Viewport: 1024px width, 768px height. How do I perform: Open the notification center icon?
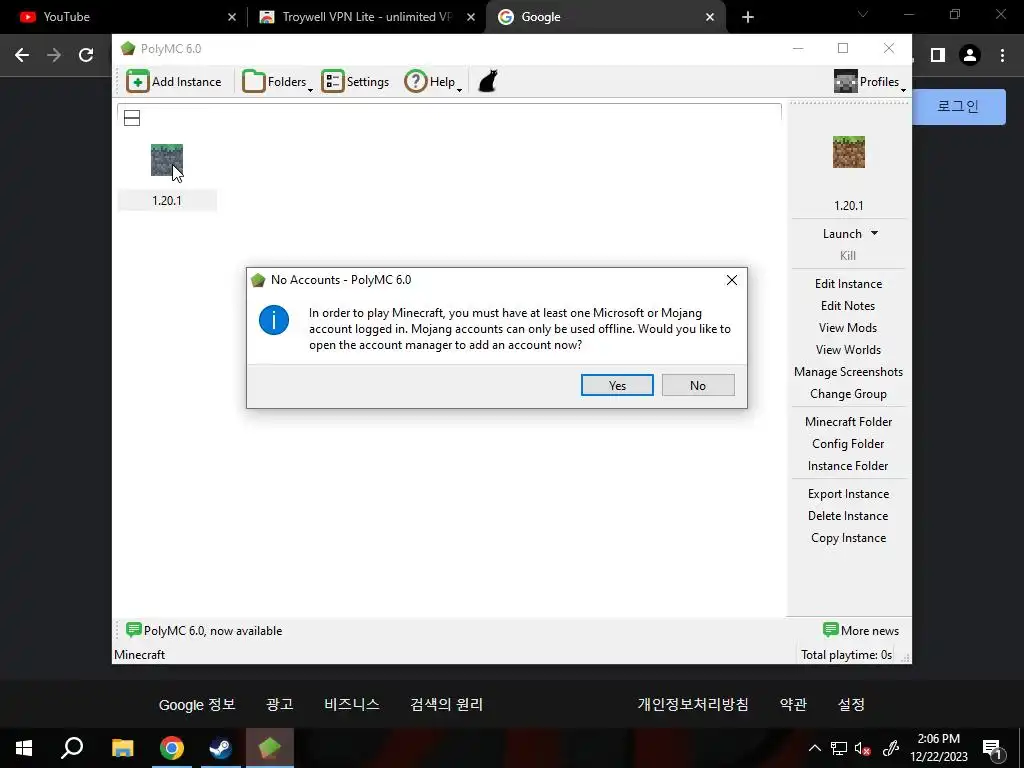pyautogui.click(x=993, y=748)
